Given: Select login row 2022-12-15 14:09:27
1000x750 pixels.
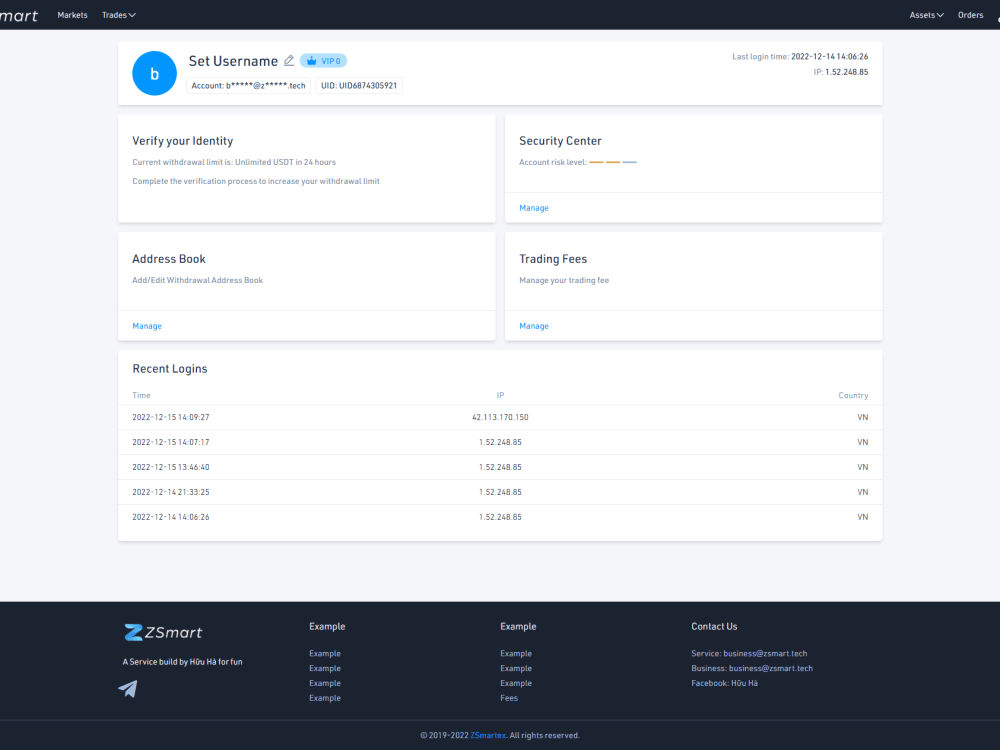Looking at the screenshot, I should [x=500, y=418].
